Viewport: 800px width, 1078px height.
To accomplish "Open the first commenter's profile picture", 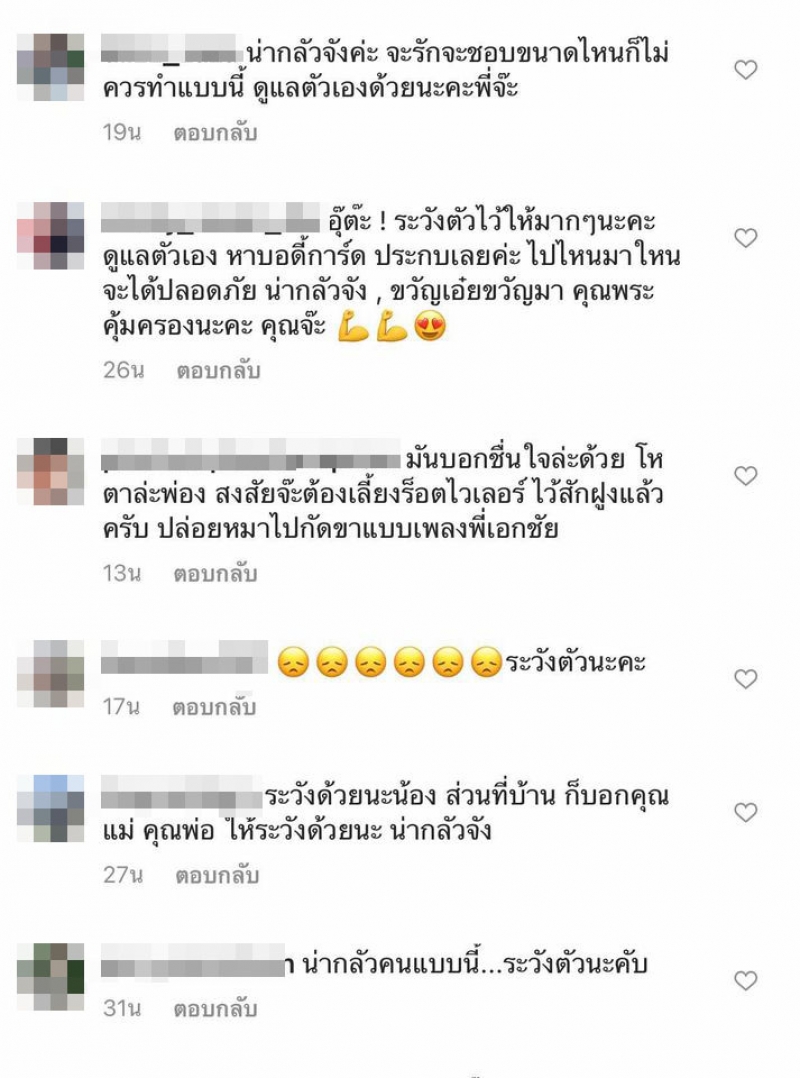I will click(x=51, y=67).
